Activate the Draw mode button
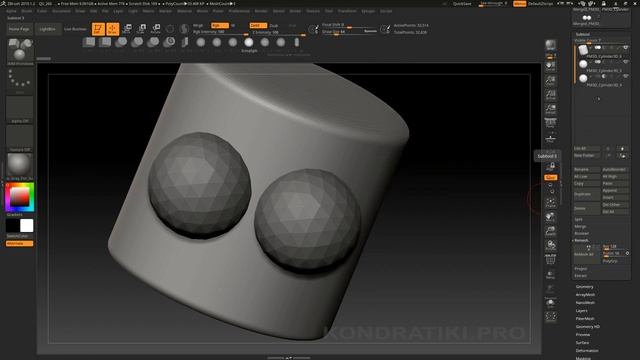 click(x=113, y=29)
